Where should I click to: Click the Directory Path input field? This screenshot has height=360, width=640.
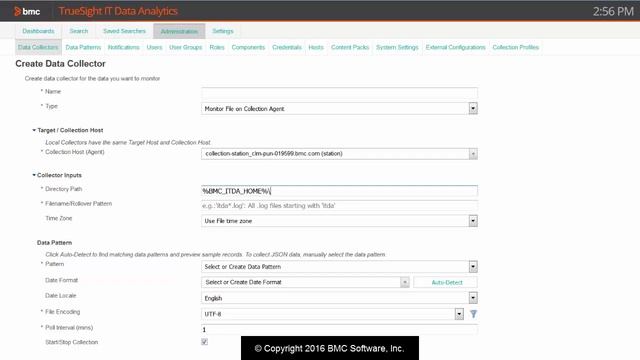339,191
